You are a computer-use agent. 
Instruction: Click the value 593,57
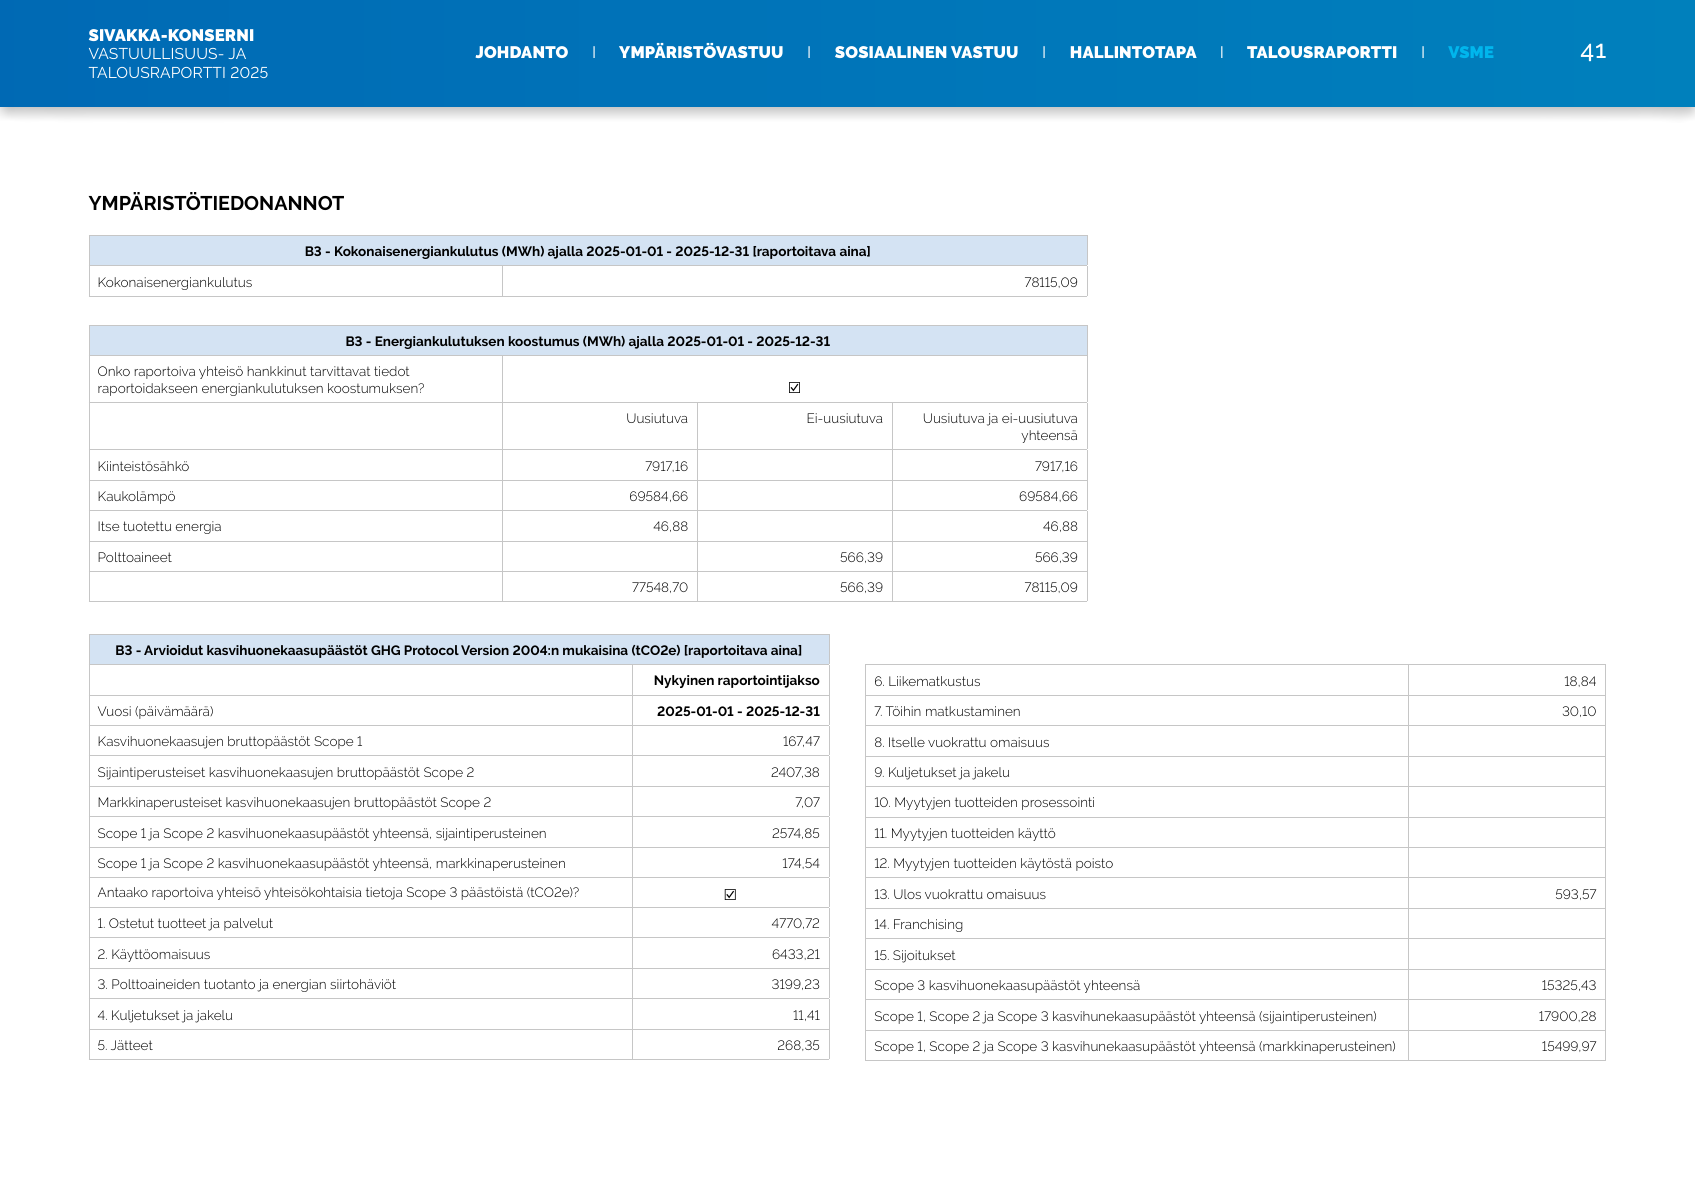1576,894
